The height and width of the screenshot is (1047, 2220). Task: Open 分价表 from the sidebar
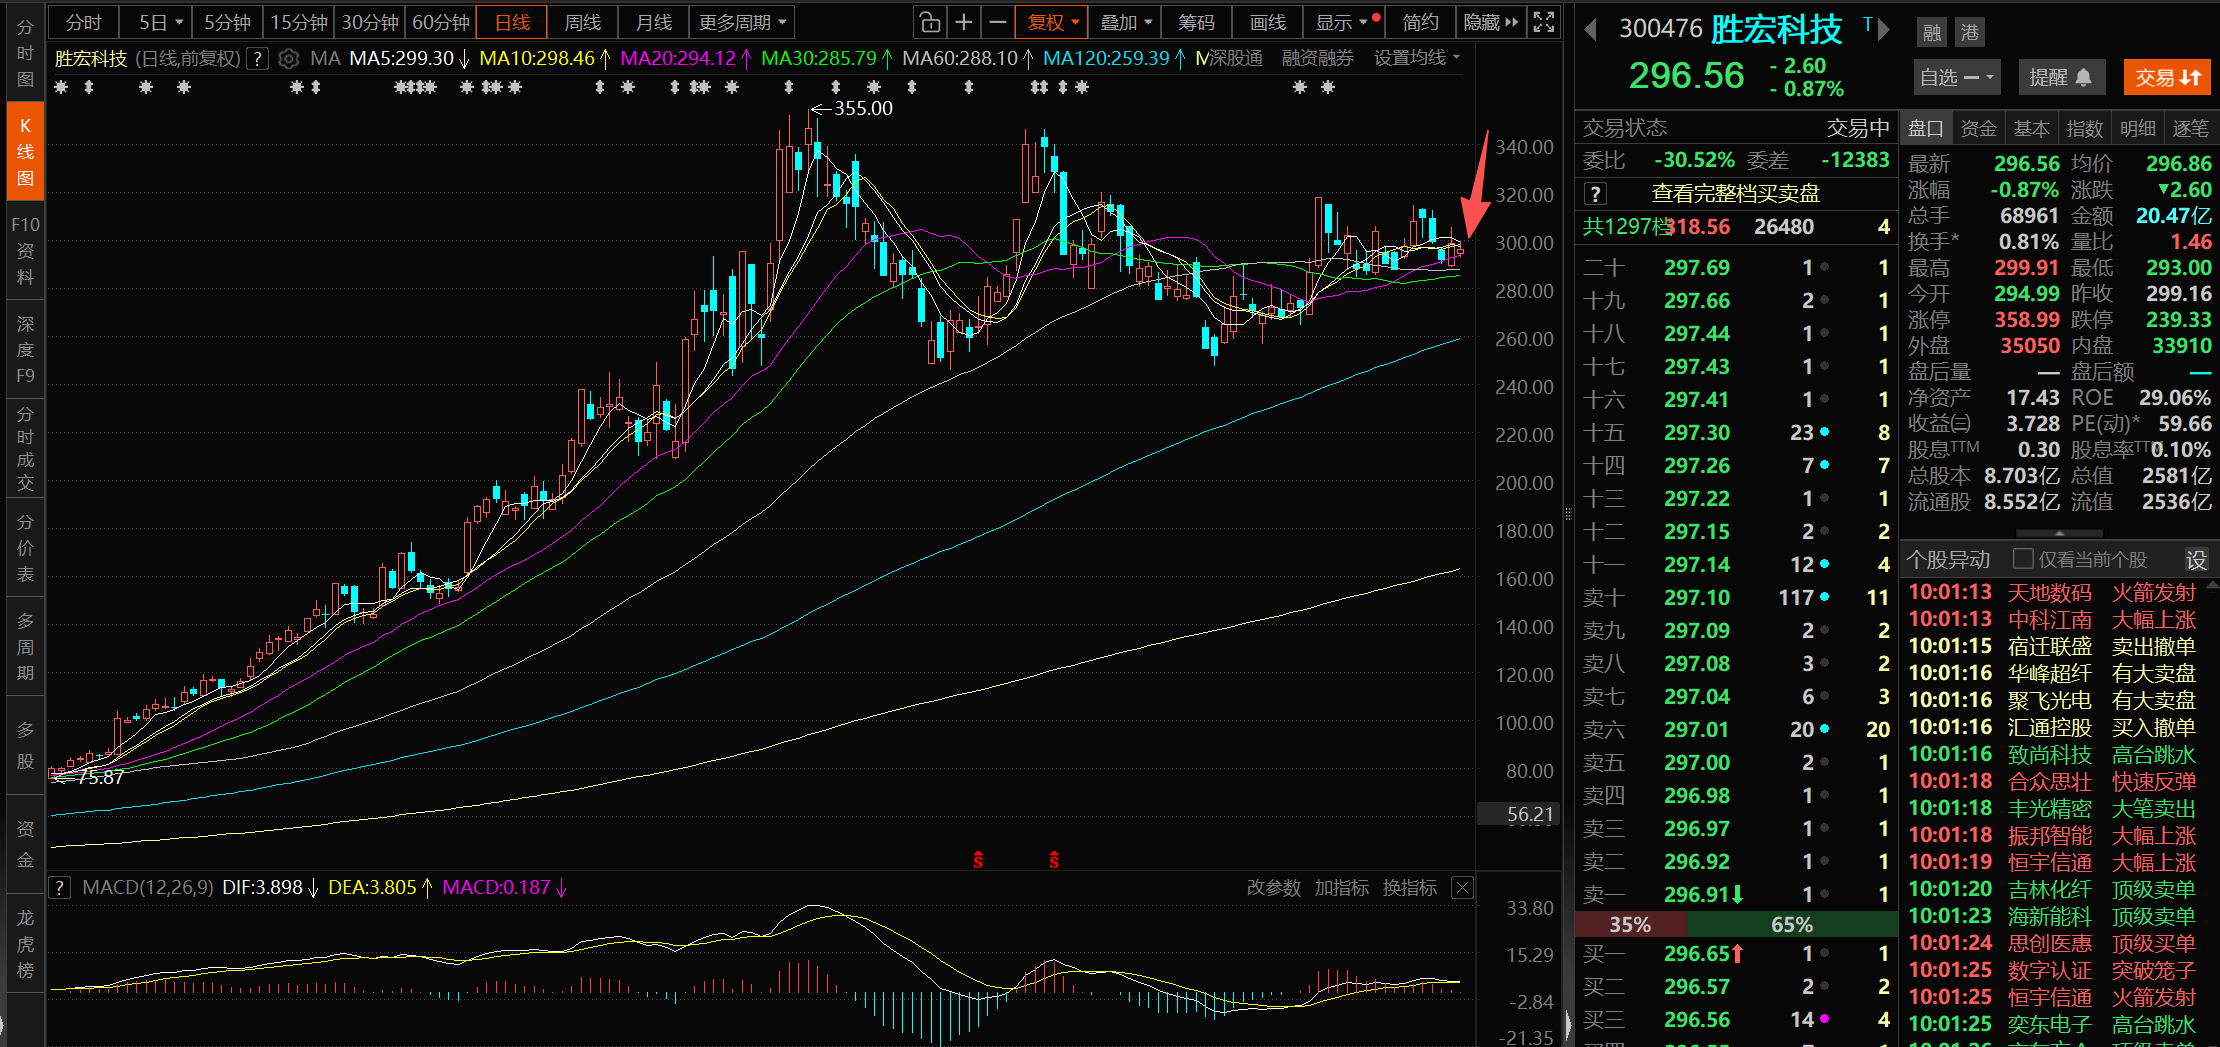[25, 548]
